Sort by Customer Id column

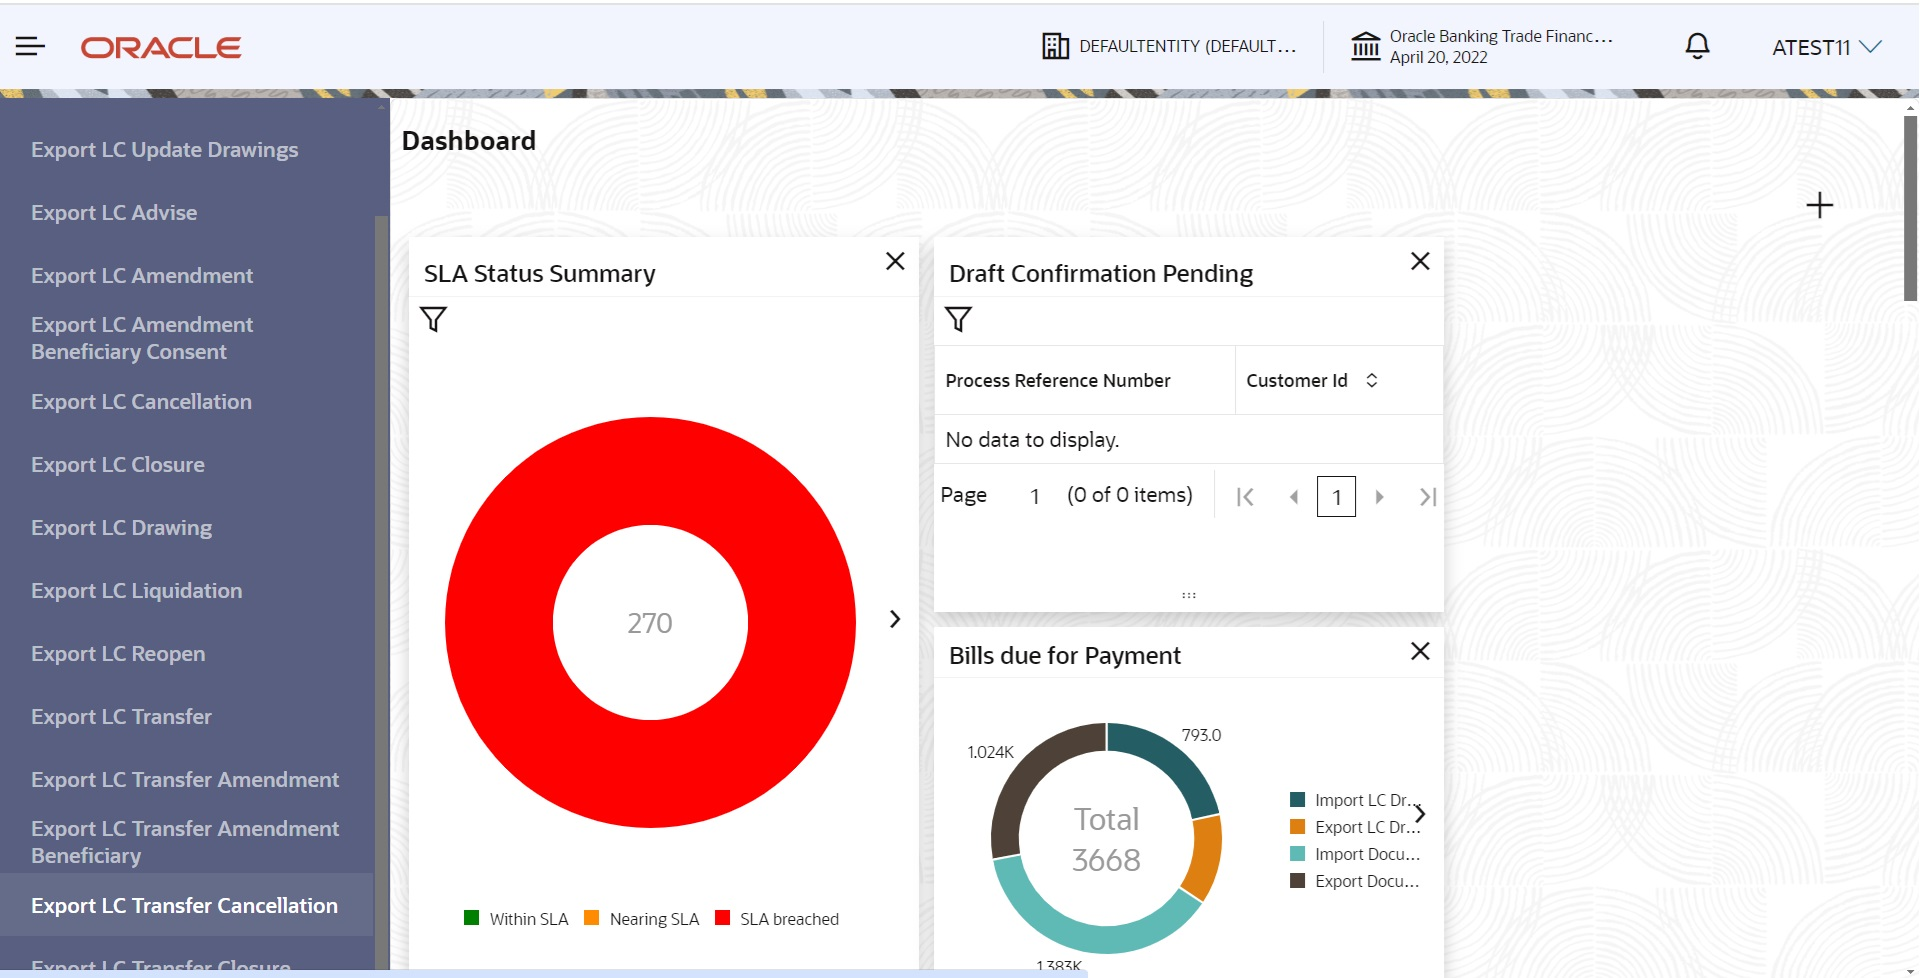1372,380
